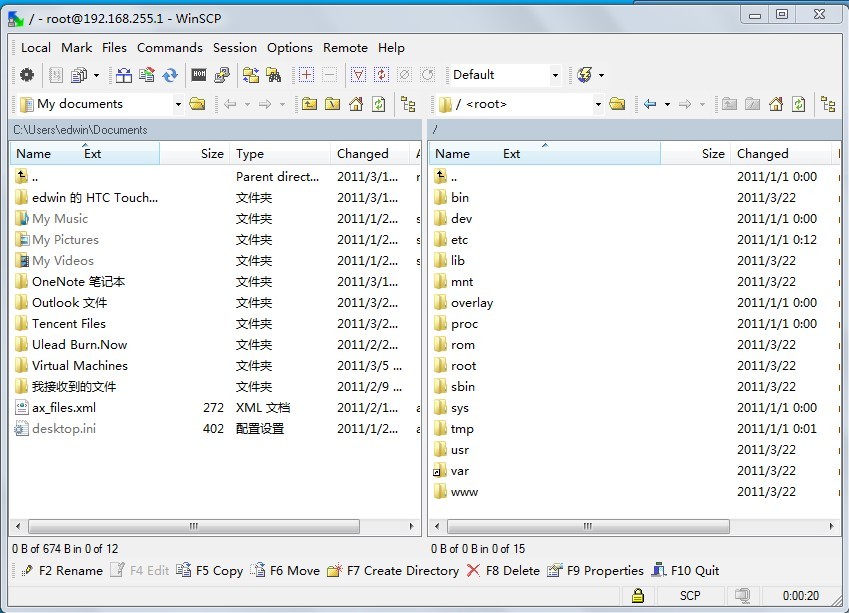This screenshot has height=613, width=849.
Task: Click the local panel horizontal scrollbar
Action: pyautogui.click(x=194, y=526)
